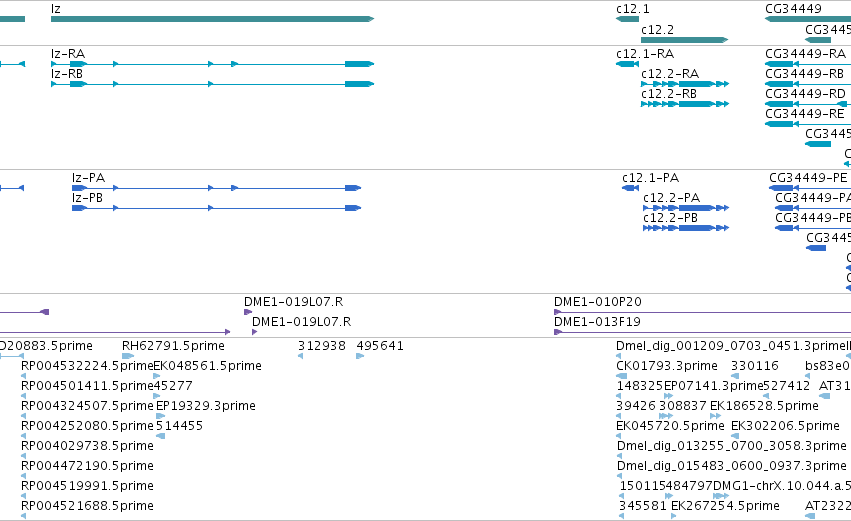851x521 pixels.
Task: Select the EK045720.5prime label
Action: coord(670,427)
